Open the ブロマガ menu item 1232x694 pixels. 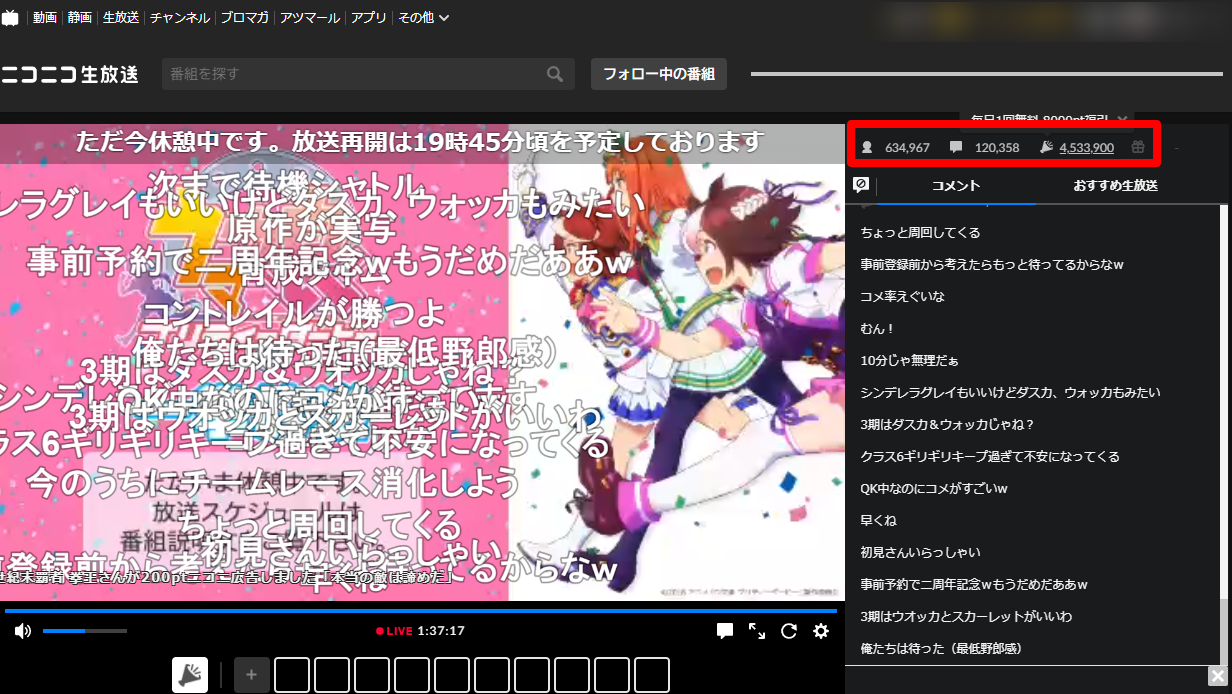pyautogui.click(x=245, y=18)
